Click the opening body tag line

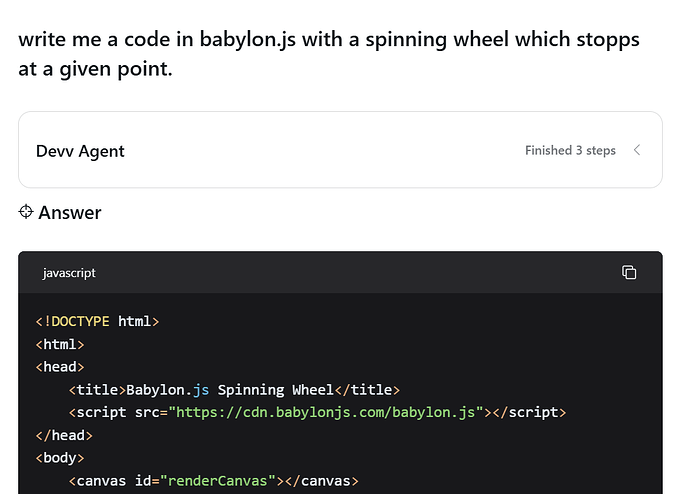point(60,458)
